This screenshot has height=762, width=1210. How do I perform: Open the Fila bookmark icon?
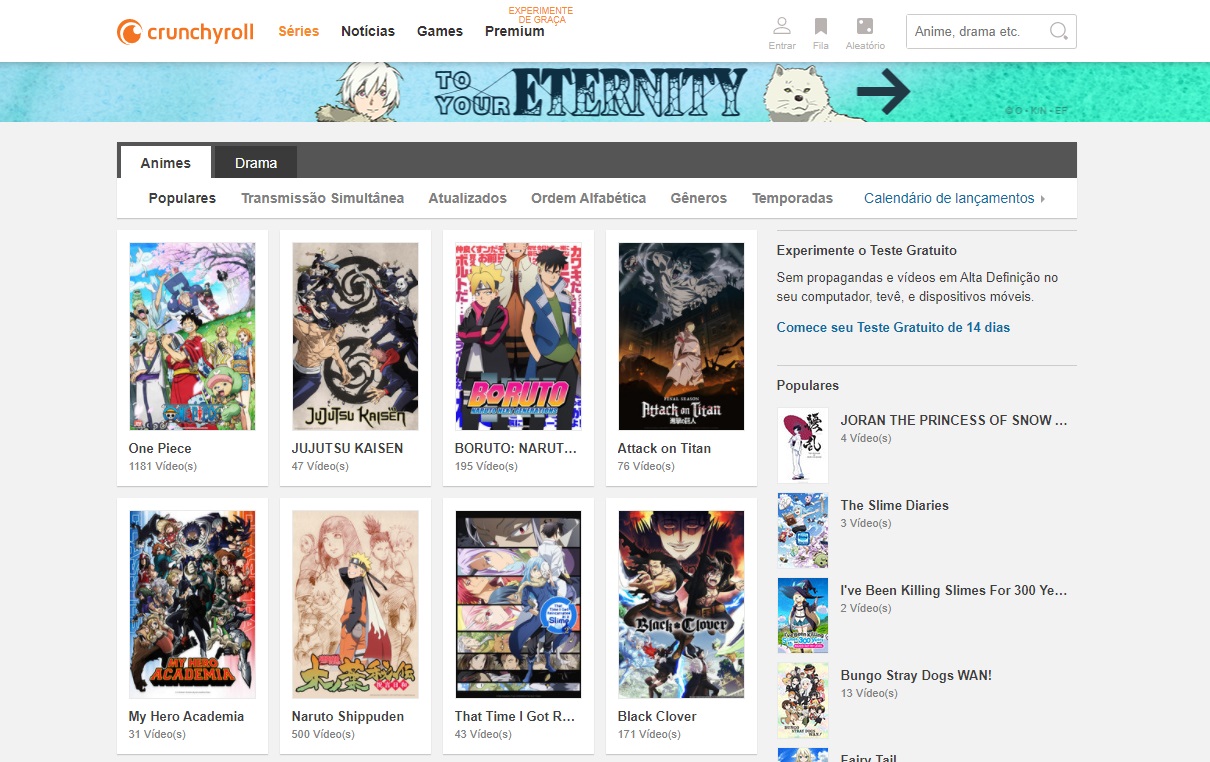[x=821, y=26]
